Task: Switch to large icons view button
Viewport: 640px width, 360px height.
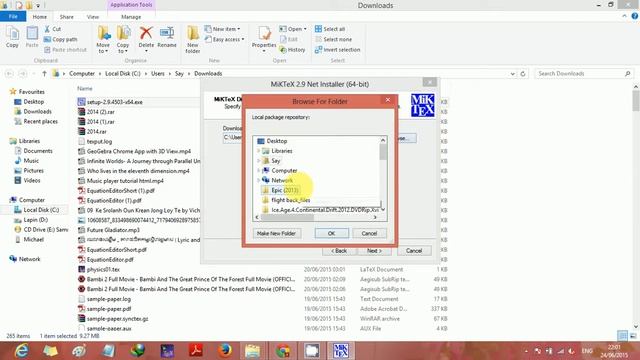Action: pos(633,336)
